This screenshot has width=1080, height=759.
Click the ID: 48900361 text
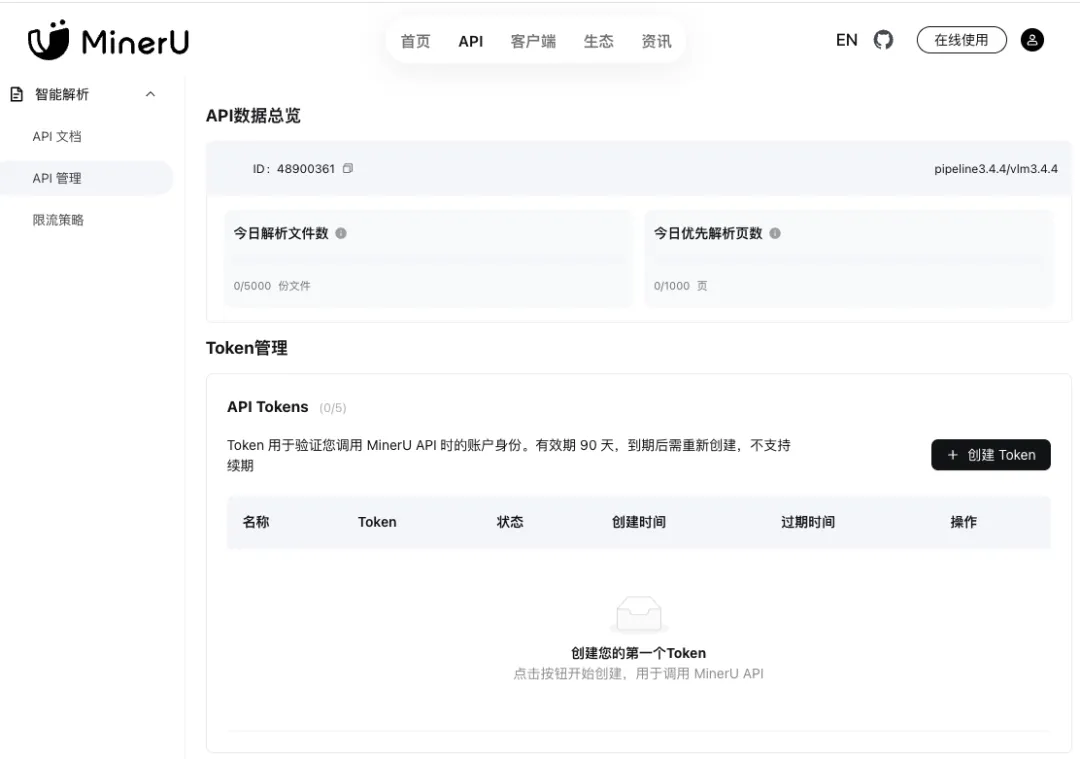[x=293, y=169]
